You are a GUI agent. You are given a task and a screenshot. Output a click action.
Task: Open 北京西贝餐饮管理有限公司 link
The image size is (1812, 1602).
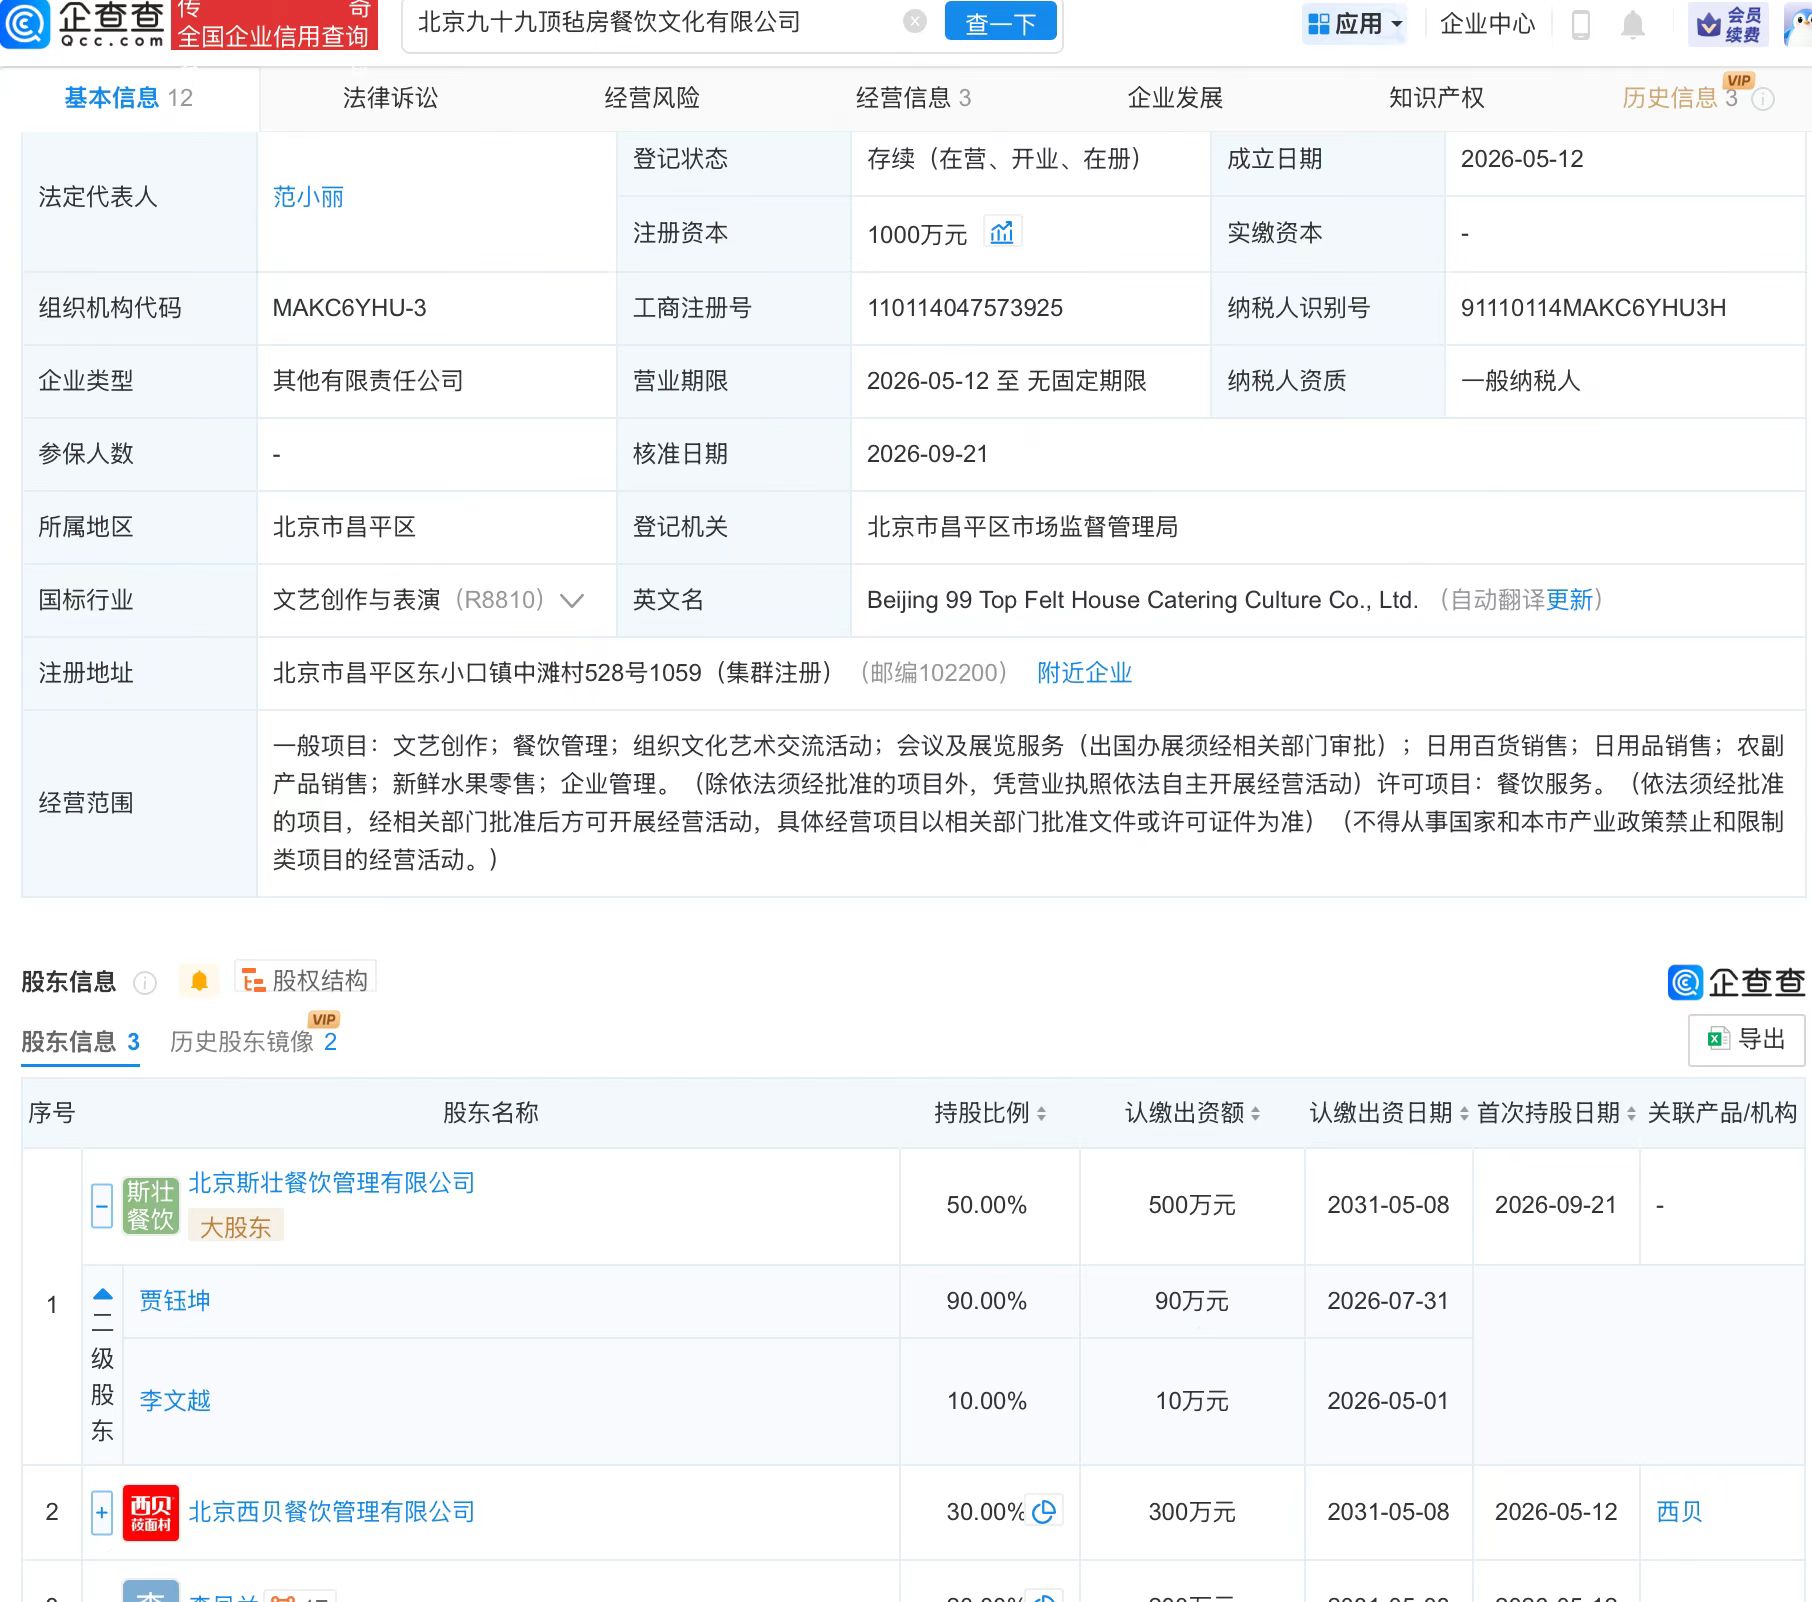pos(331,1512)
